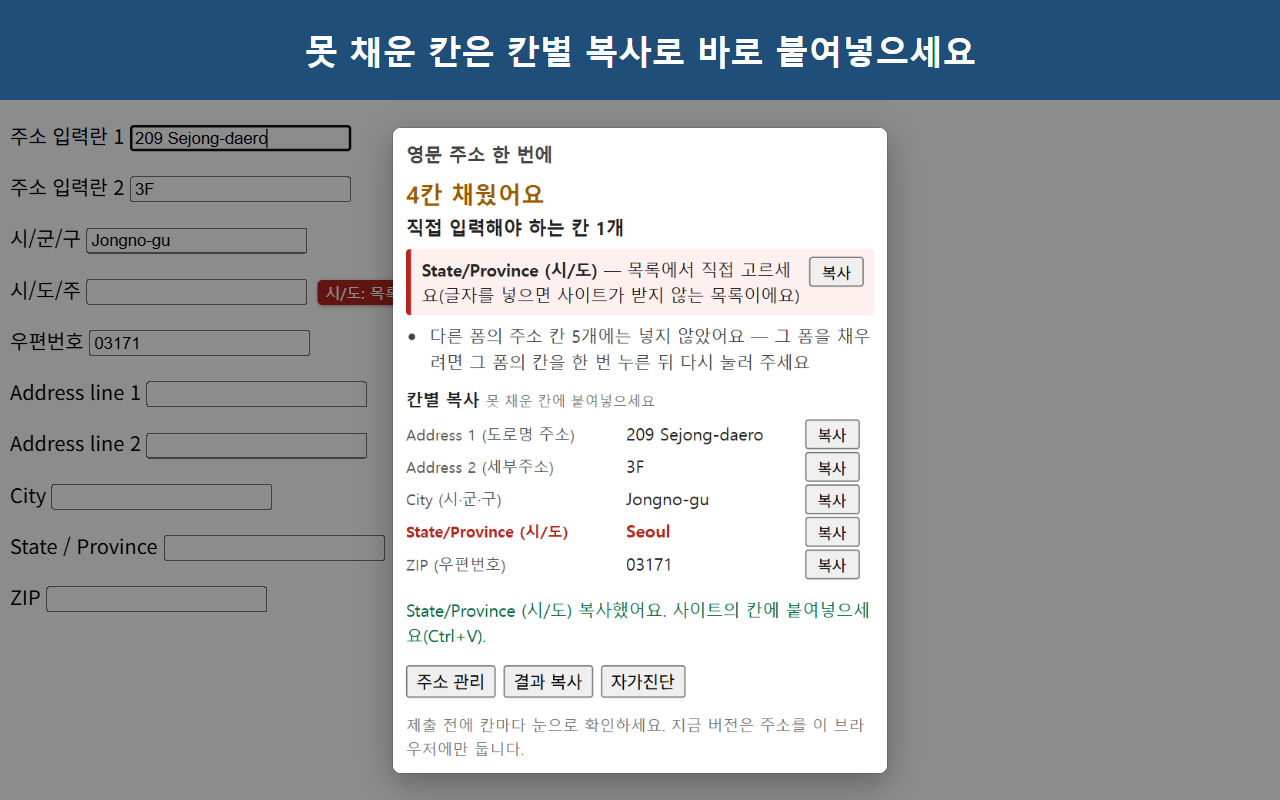Click the red 'Seoul' value text
The height and width of the screenshot is (800, 1280).
(648, 532)
